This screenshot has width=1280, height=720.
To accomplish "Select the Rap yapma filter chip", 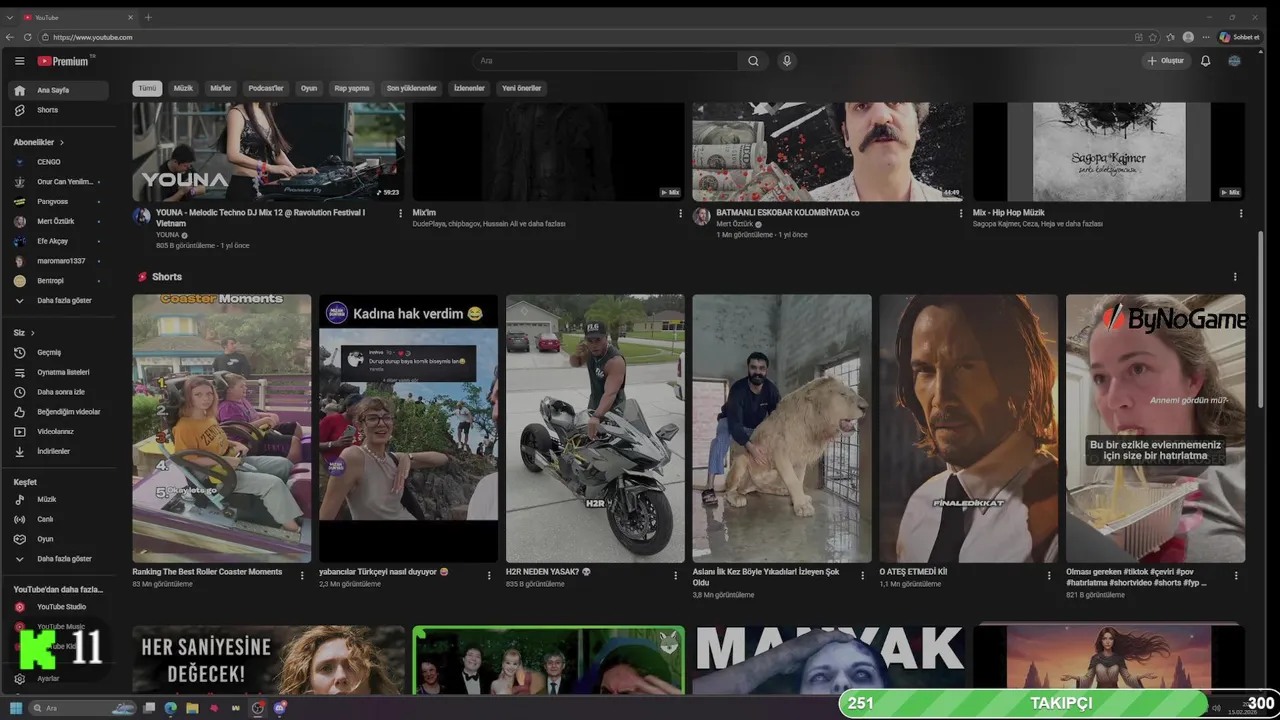I will [x=352, y=88].
